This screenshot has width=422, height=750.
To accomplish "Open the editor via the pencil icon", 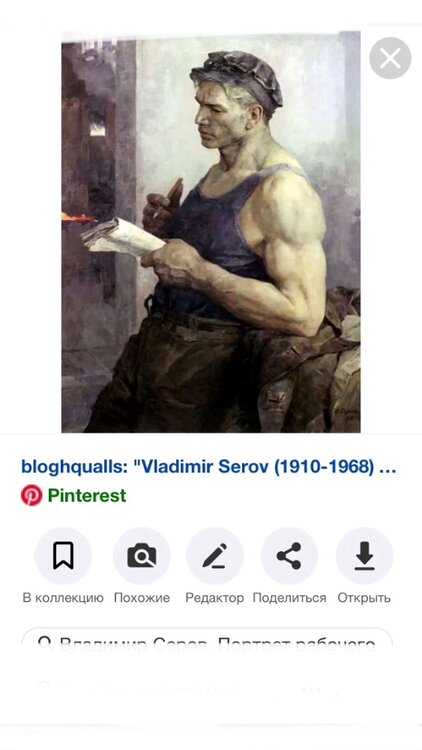I will (x=214, y=555).
